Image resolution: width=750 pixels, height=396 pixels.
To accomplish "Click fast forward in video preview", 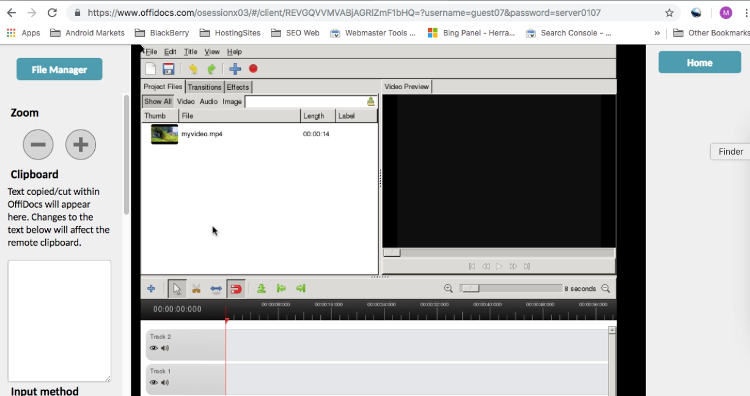I will pos(513,266).
